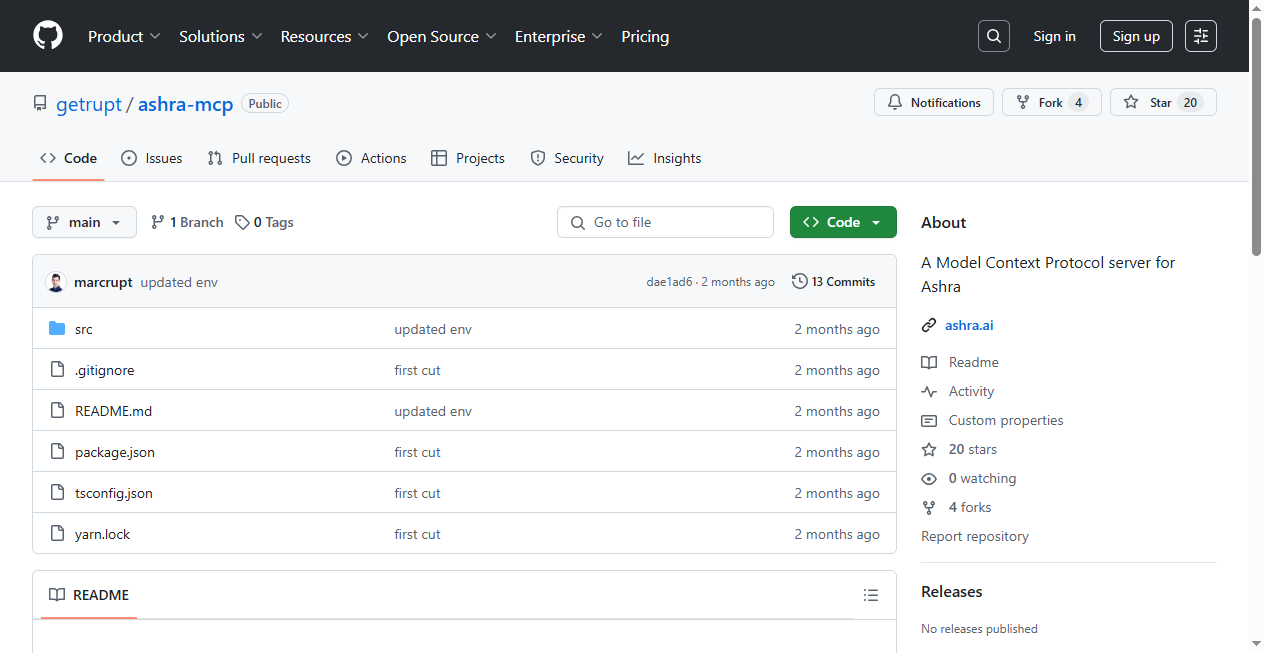Select the Code tab

click(x=69, y=158)
